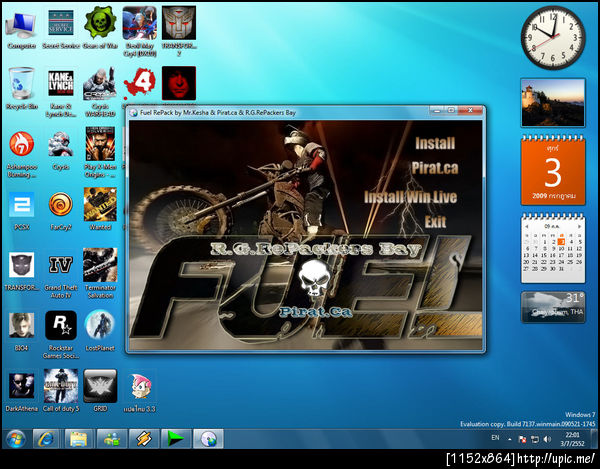
Task: Click the weather gadget showing 31°
Action: 553,307
